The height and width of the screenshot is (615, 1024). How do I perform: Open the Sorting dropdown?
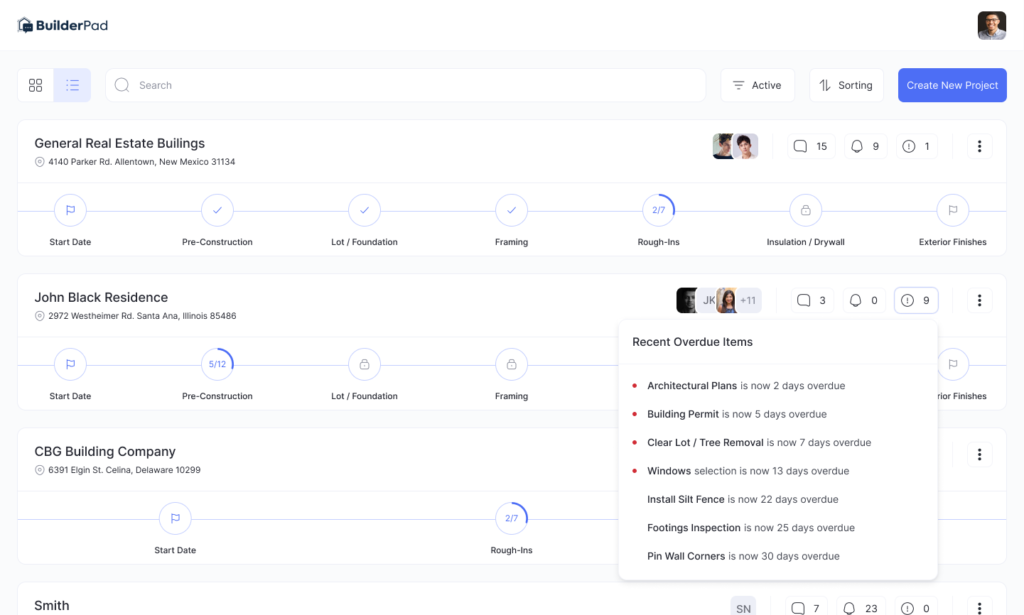point(846,85)
